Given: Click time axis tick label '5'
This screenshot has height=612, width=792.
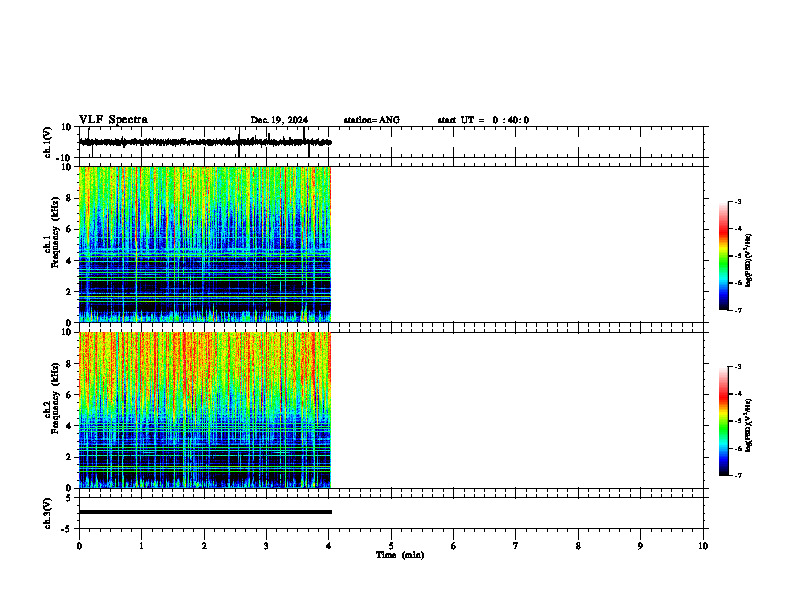Looking at the screenshot, I should click(391, 546).
